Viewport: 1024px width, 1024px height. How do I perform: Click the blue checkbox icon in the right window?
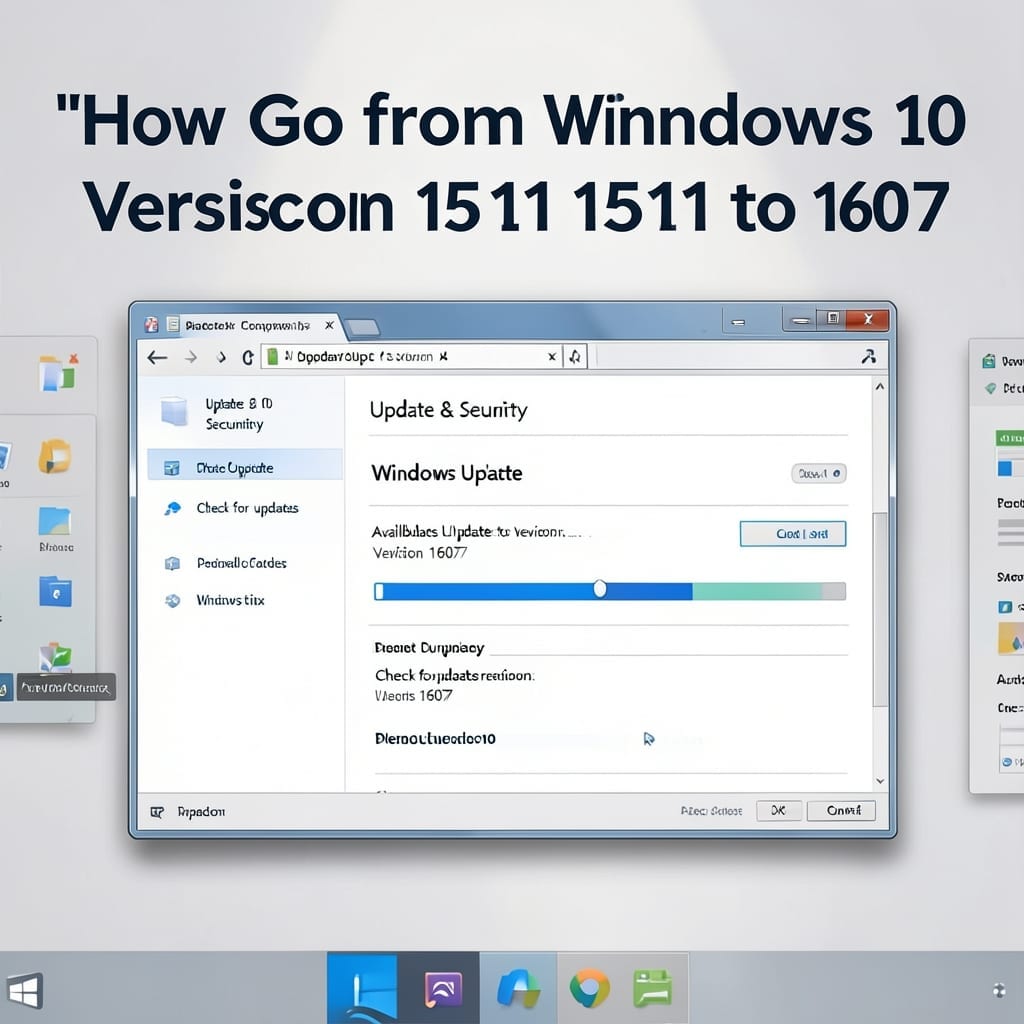point(1005,607)
